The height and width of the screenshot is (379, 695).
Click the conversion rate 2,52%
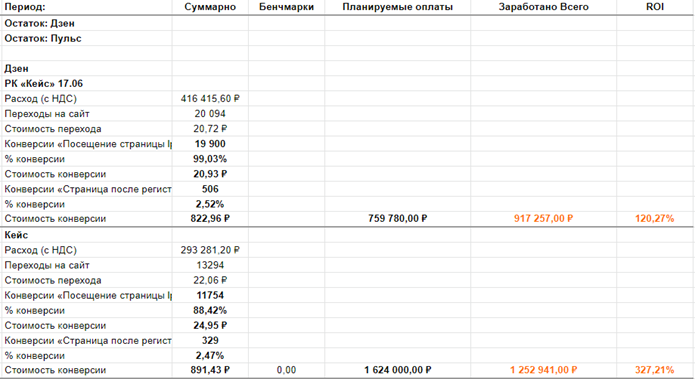(210, 204)
